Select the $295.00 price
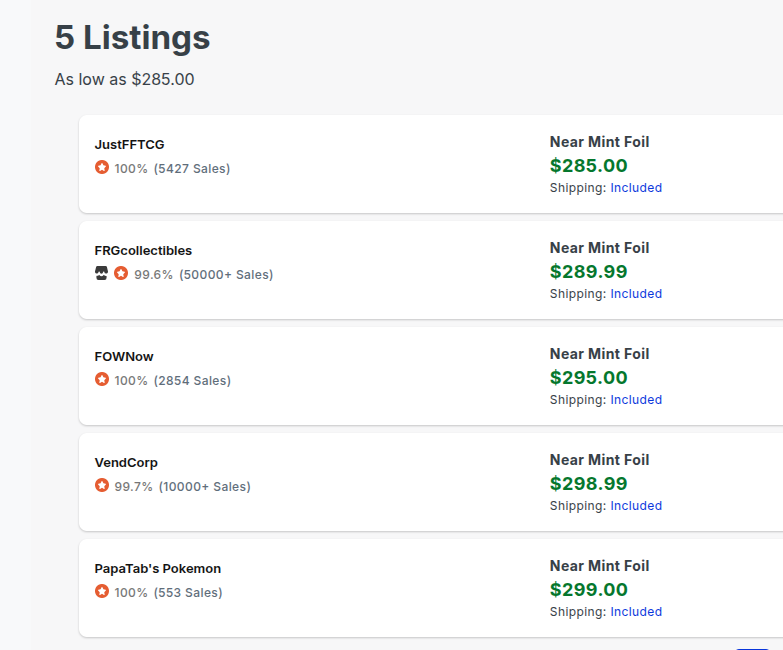 tap(589, 378)
